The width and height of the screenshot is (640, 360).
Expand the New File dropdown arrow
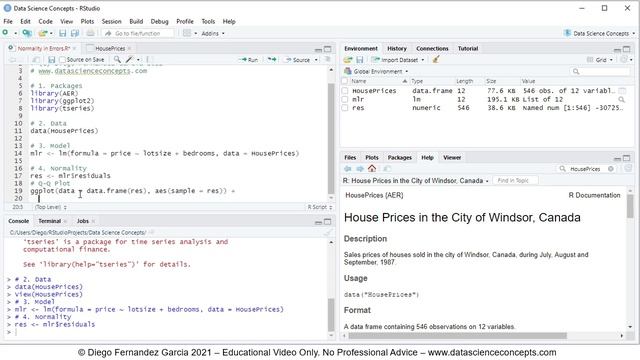(16, 33)
